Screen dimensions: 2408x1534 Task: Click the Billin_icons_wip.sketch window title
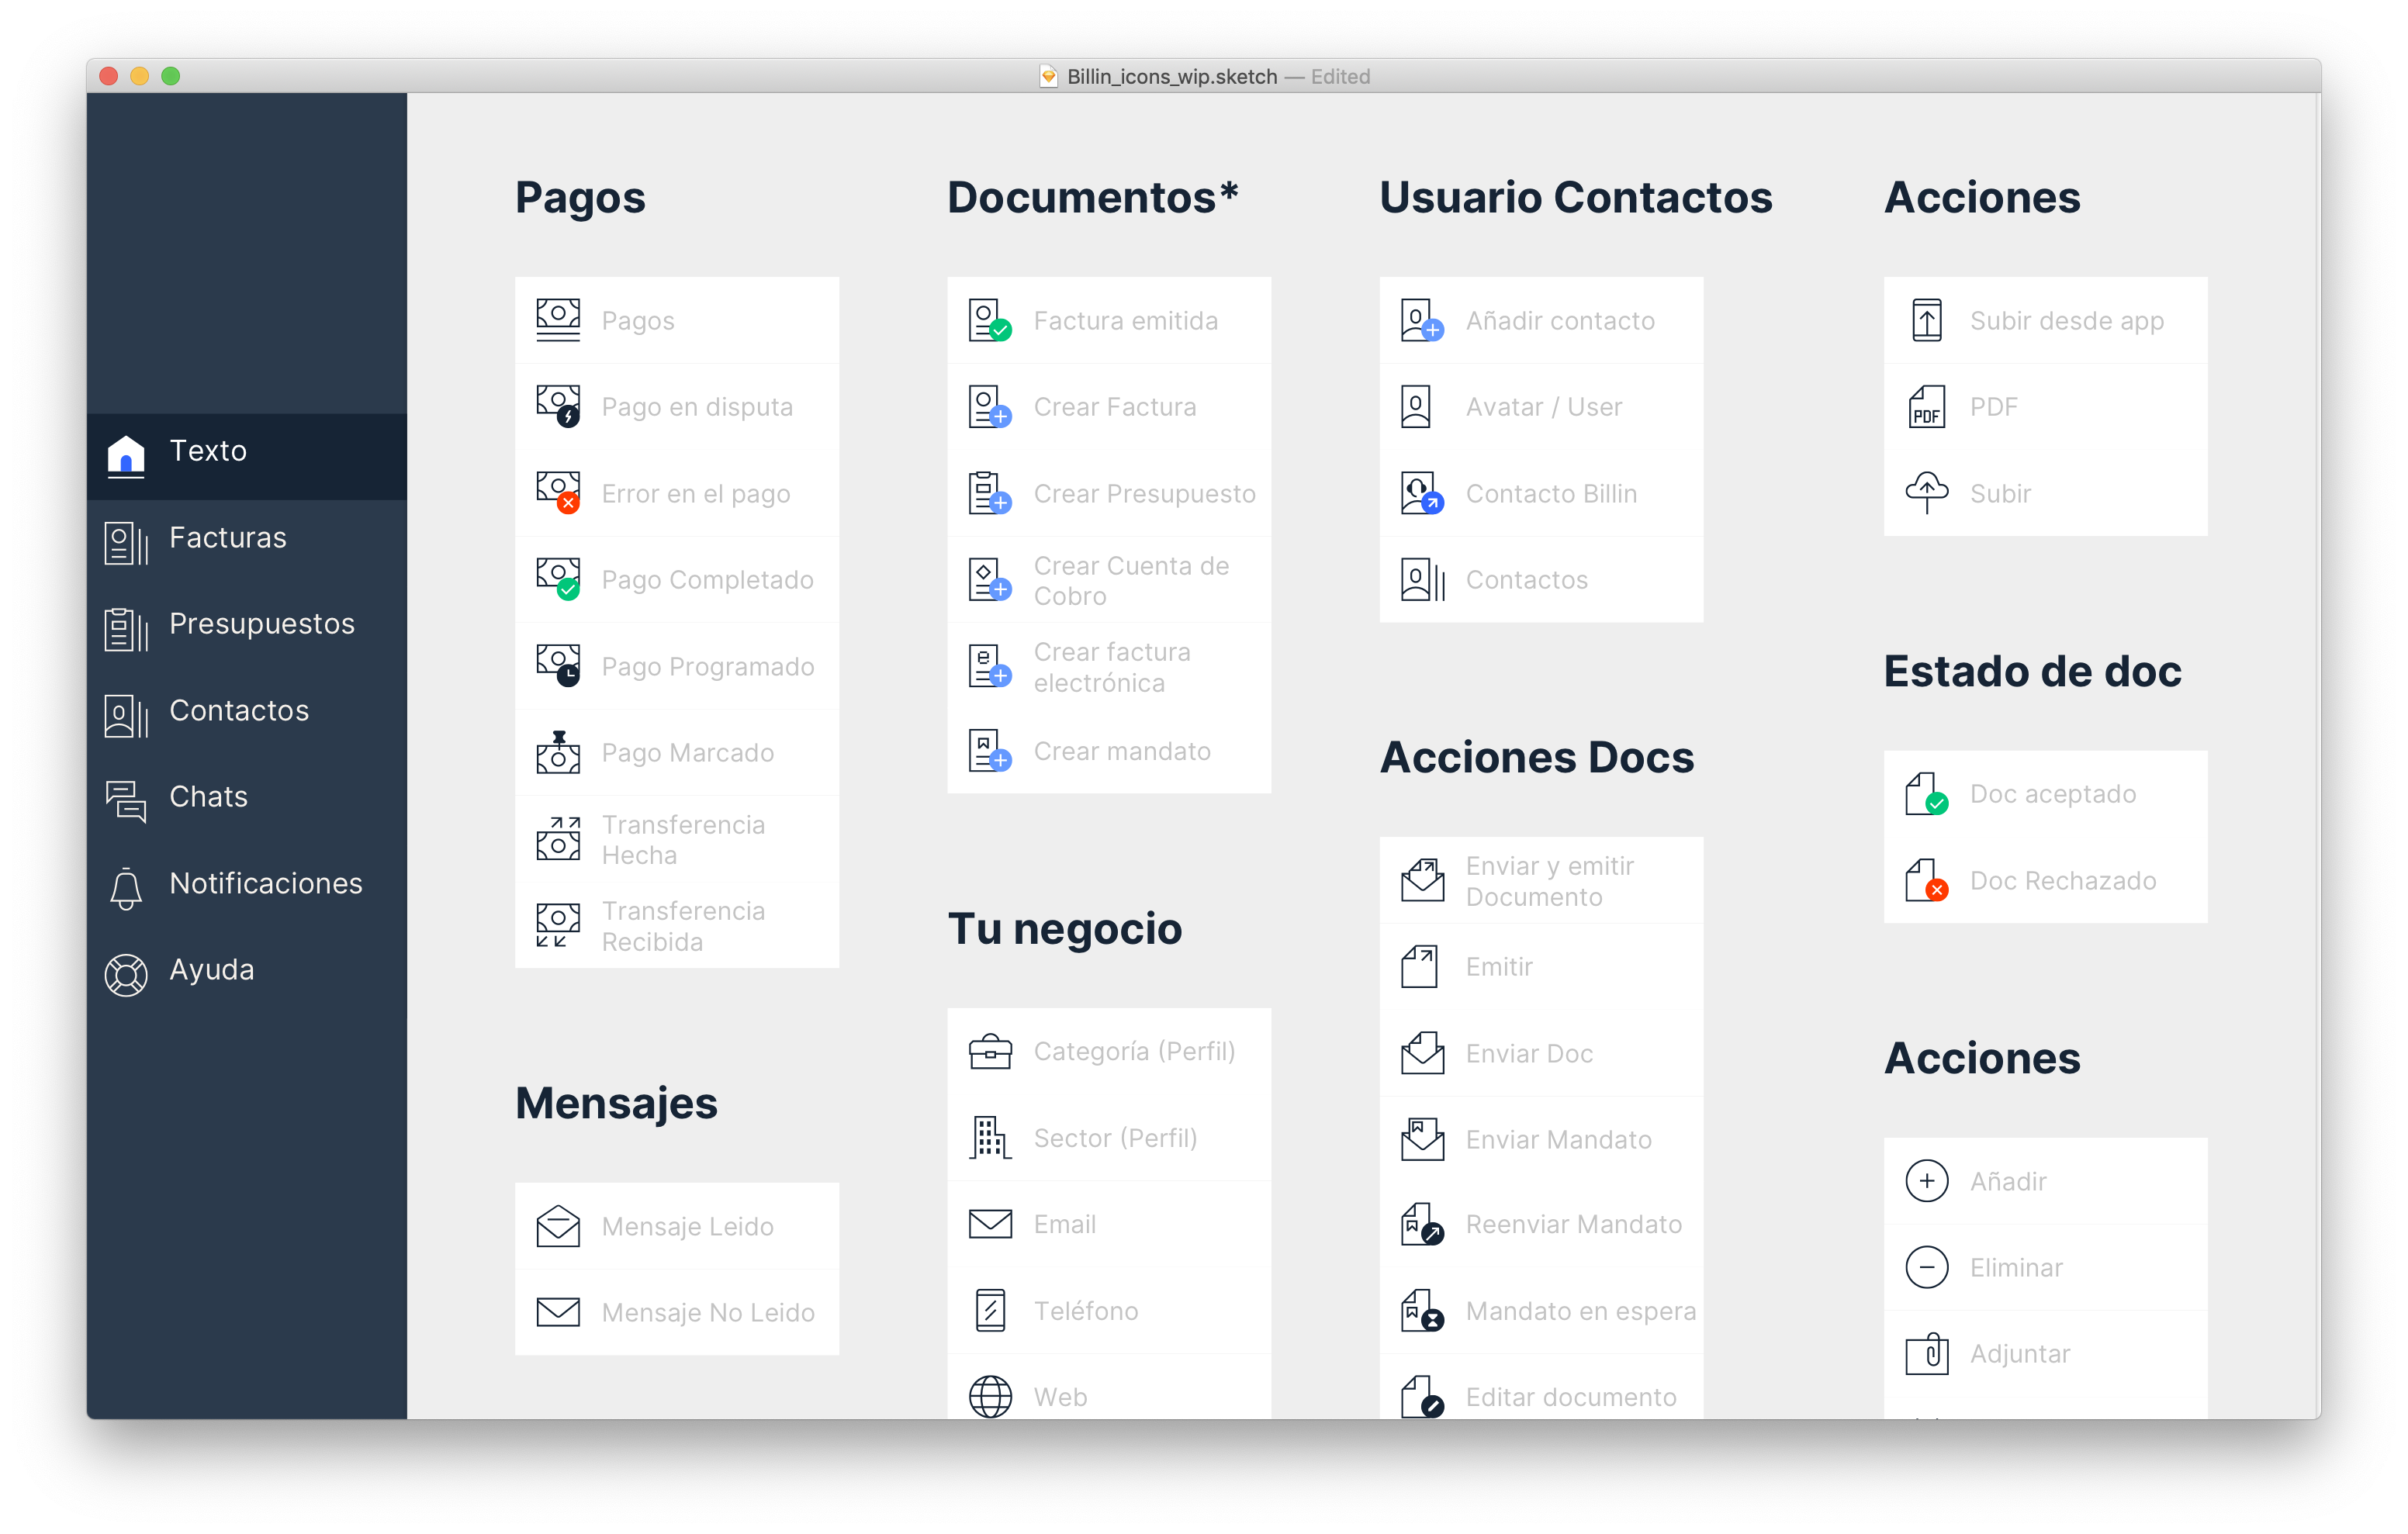pyautogui.click(x=1171, y=76)
